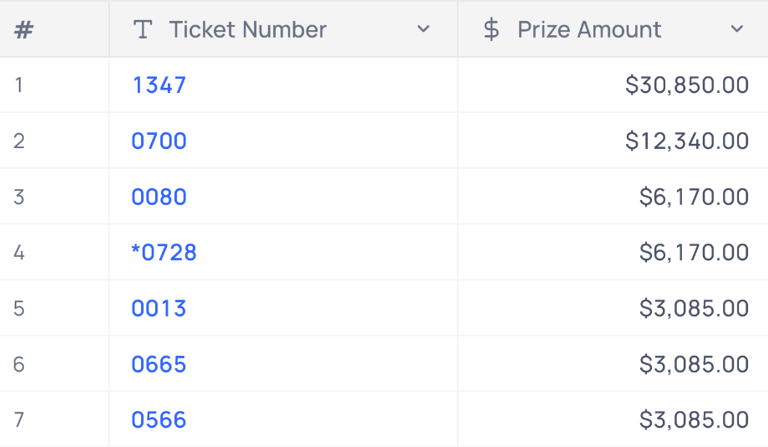Open ticket number 0566 link
The width and height of the screenshot is (768, 447).
(159, 420)
